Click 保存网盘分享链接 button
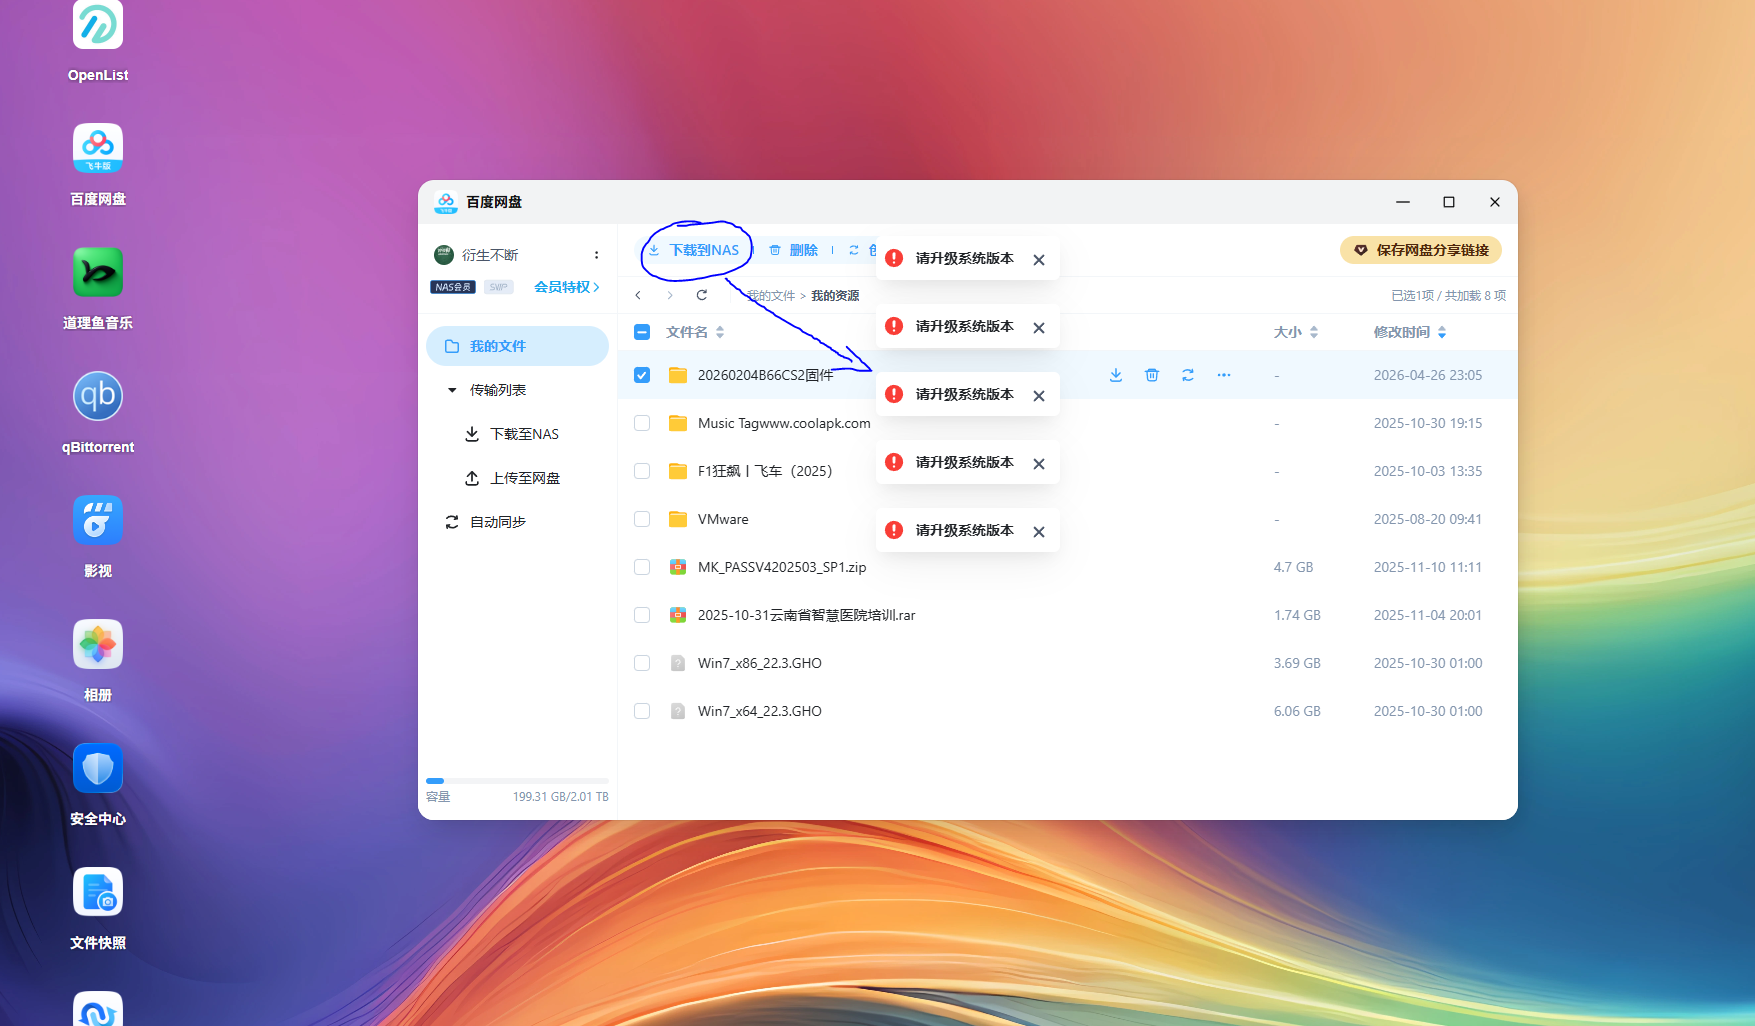Screen dimensions: 1755x1026 pos(1421,250)
